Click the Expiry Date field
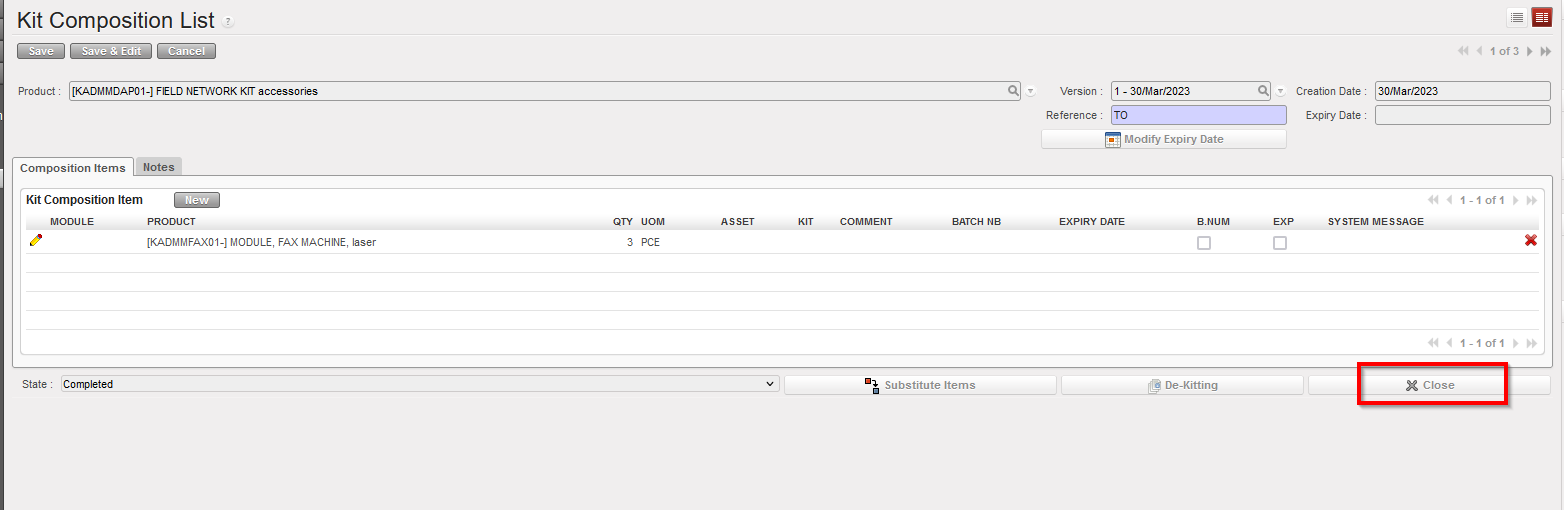The width and height of the screenshot is (1564, 510). (1463, 115)
